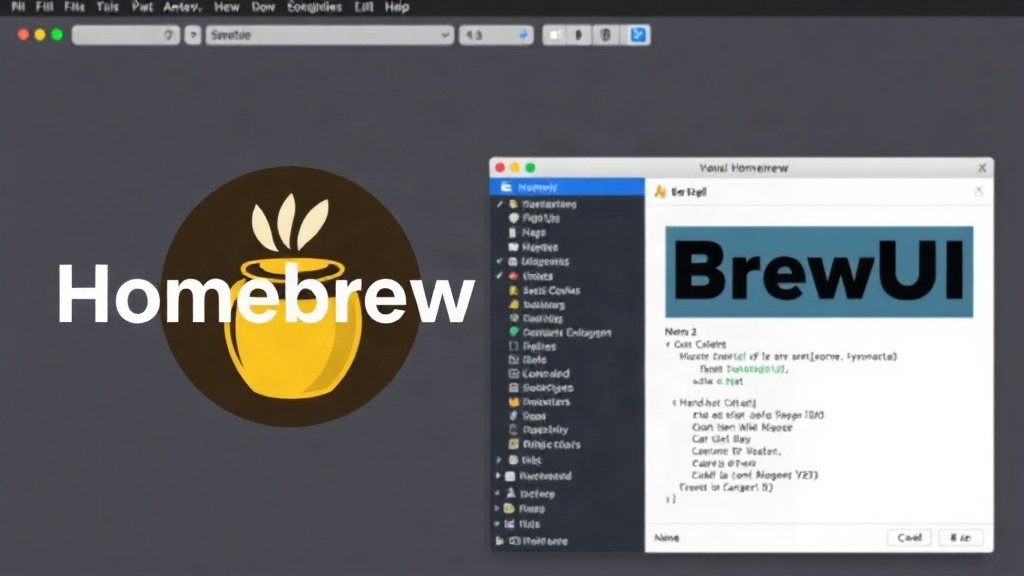The image size is (1024, 576).
Task: Open the "File" menu in the menu bar
Action: click(74, 7)
